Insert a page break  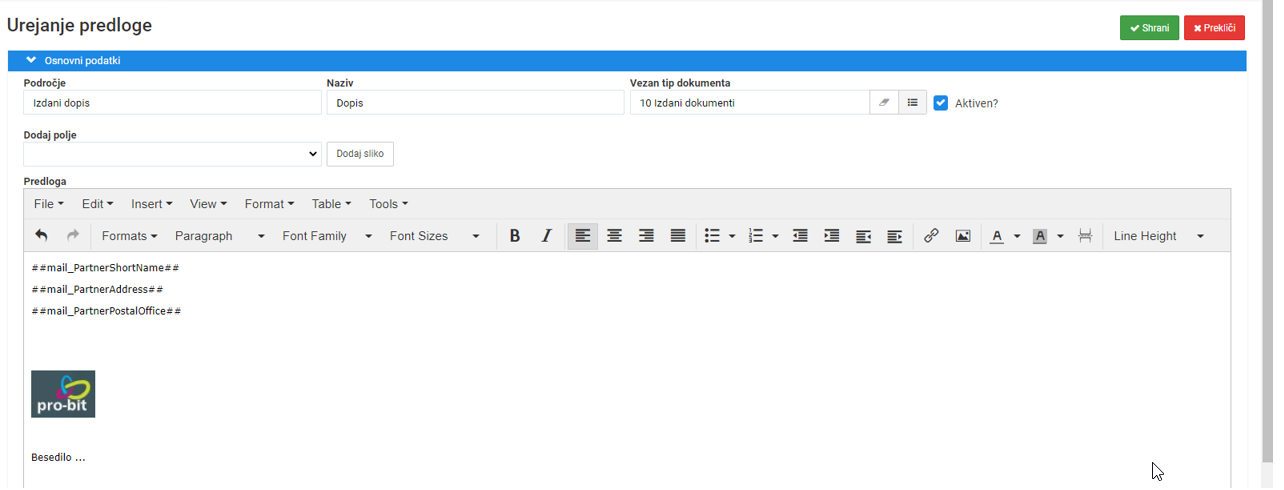pos(1085,236)
